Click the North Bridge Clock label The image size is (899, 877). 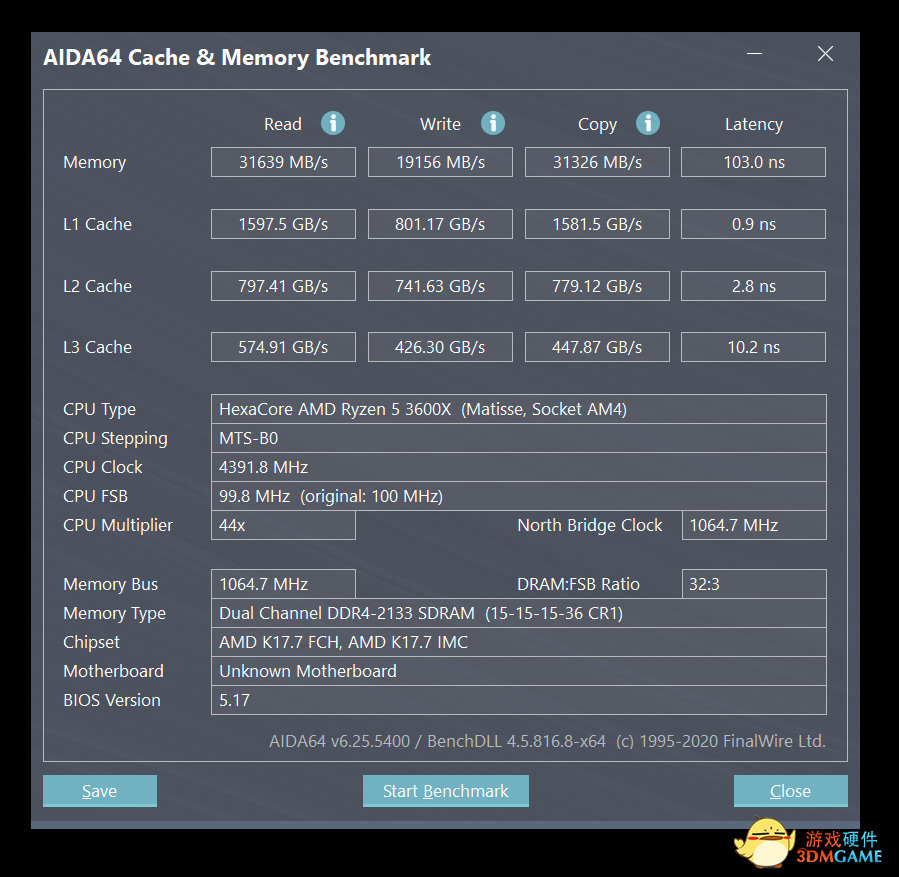tap(590, 526)
